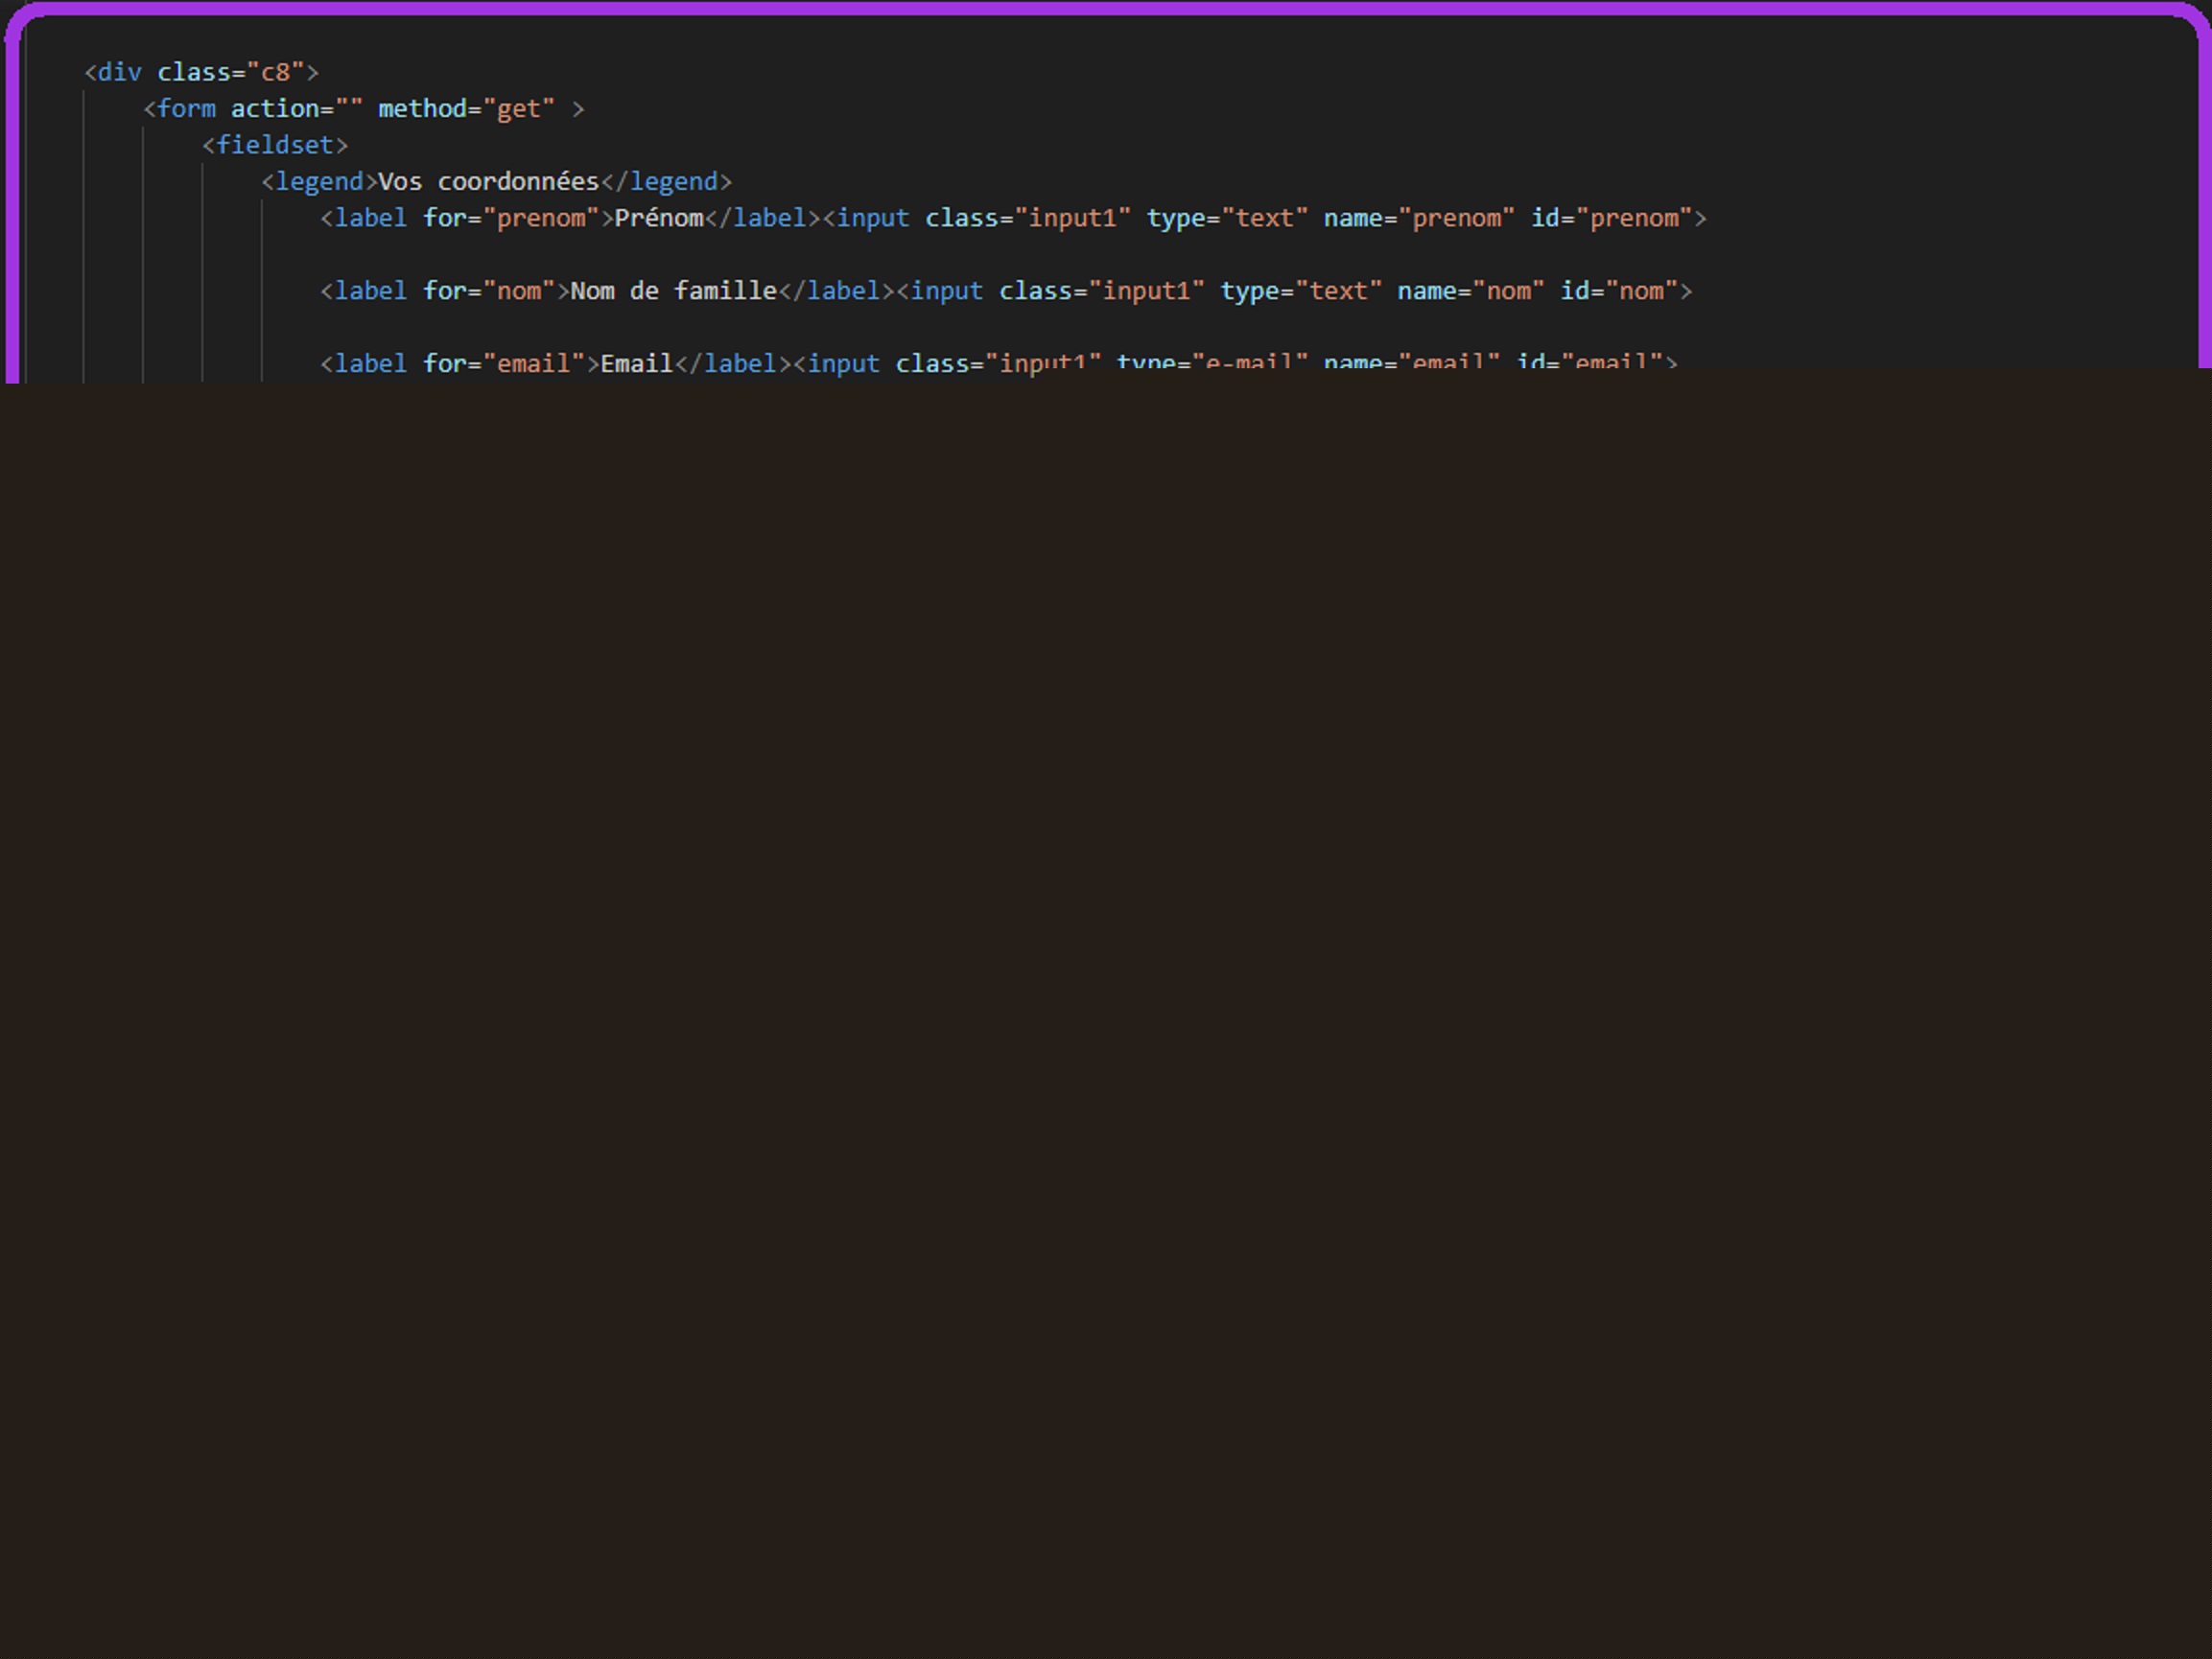
Task: Click the text "Vos coordonnées"
Action: click(x=488, y=181)
